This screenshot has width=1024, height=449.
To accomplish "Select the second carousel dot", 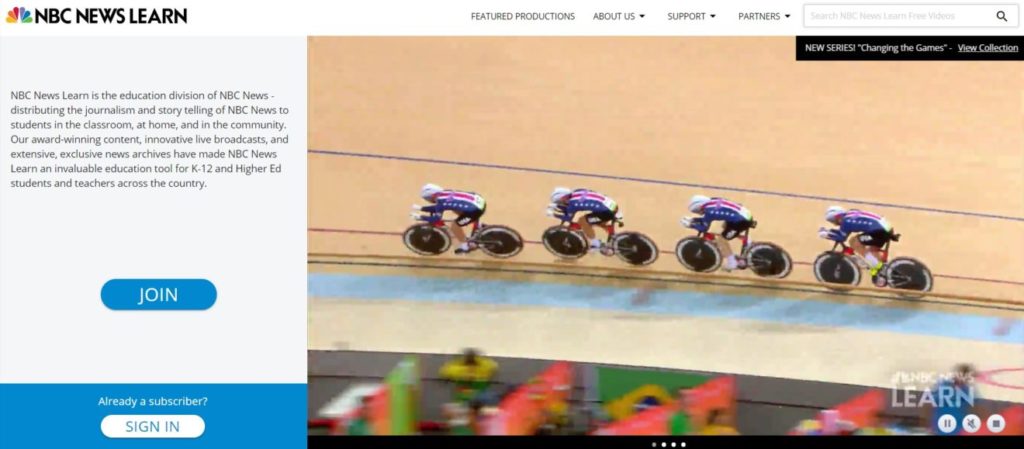I will [664, 444].
